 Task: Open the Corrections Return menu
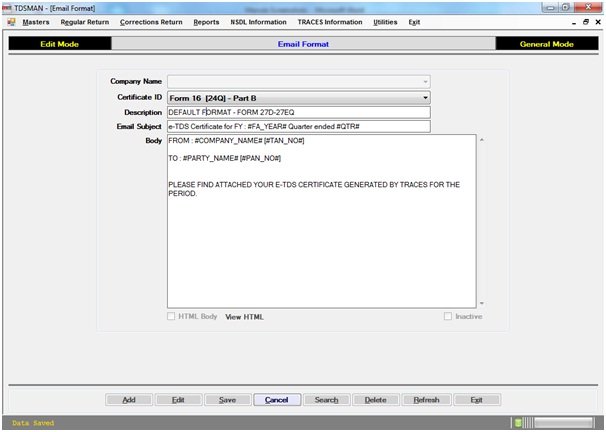tap(151, 22)
